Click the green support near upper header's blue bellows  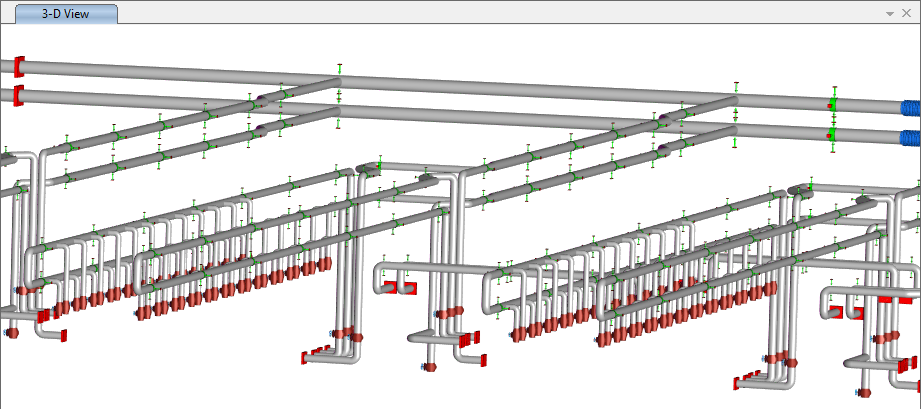832,102
